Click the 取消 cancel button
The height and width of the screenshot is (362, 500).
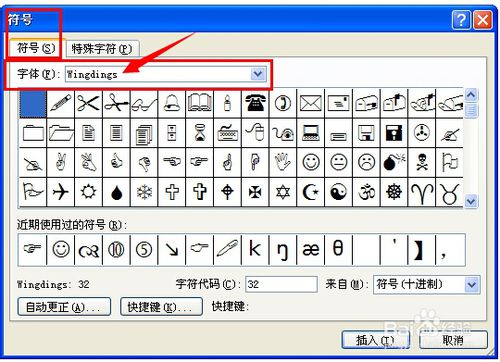[x=453, y=340]
